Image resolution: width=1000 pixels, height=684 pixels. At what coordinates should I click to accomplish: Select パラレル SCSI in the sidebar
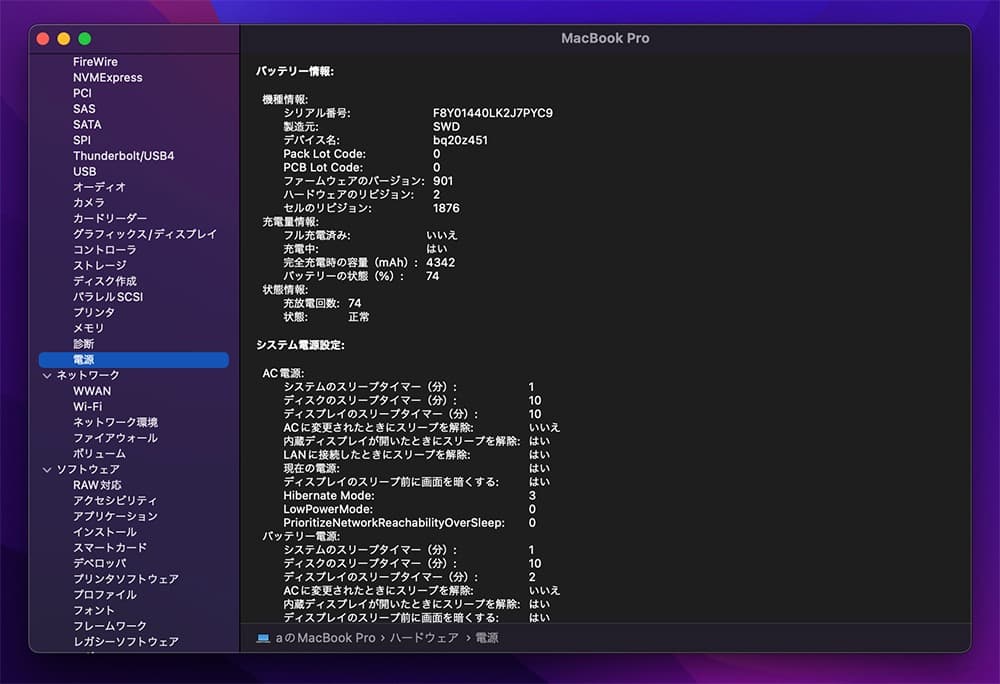tap(108, 296)
